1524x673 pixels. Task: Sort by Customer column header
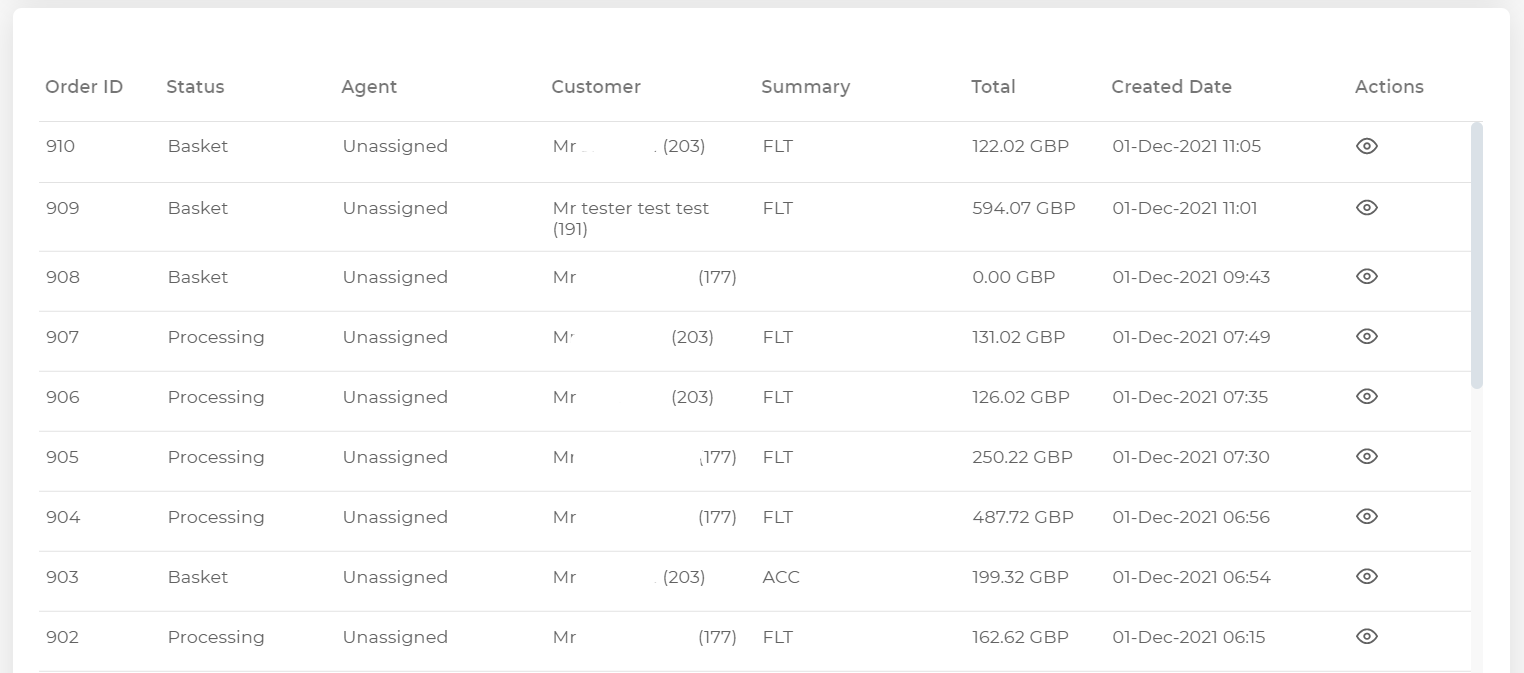click(x=596, y=87)
